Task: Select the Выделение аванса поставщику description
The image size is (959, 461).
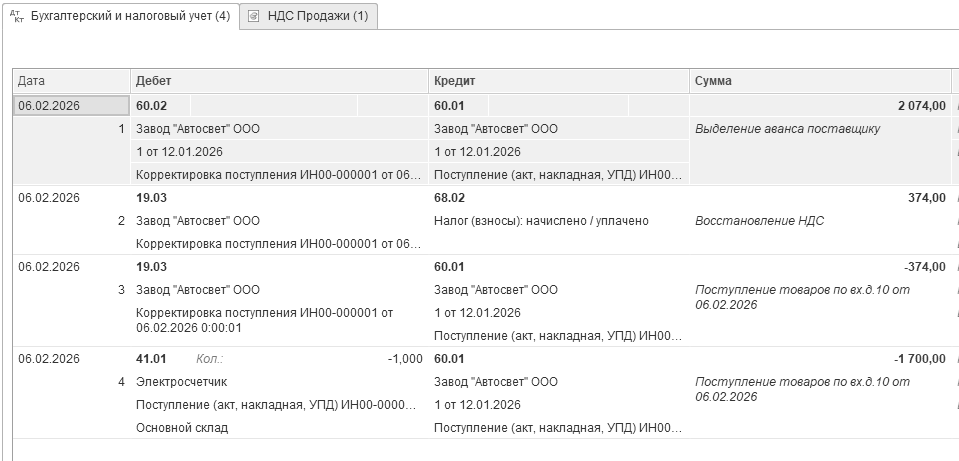Action: pos(787,128)
